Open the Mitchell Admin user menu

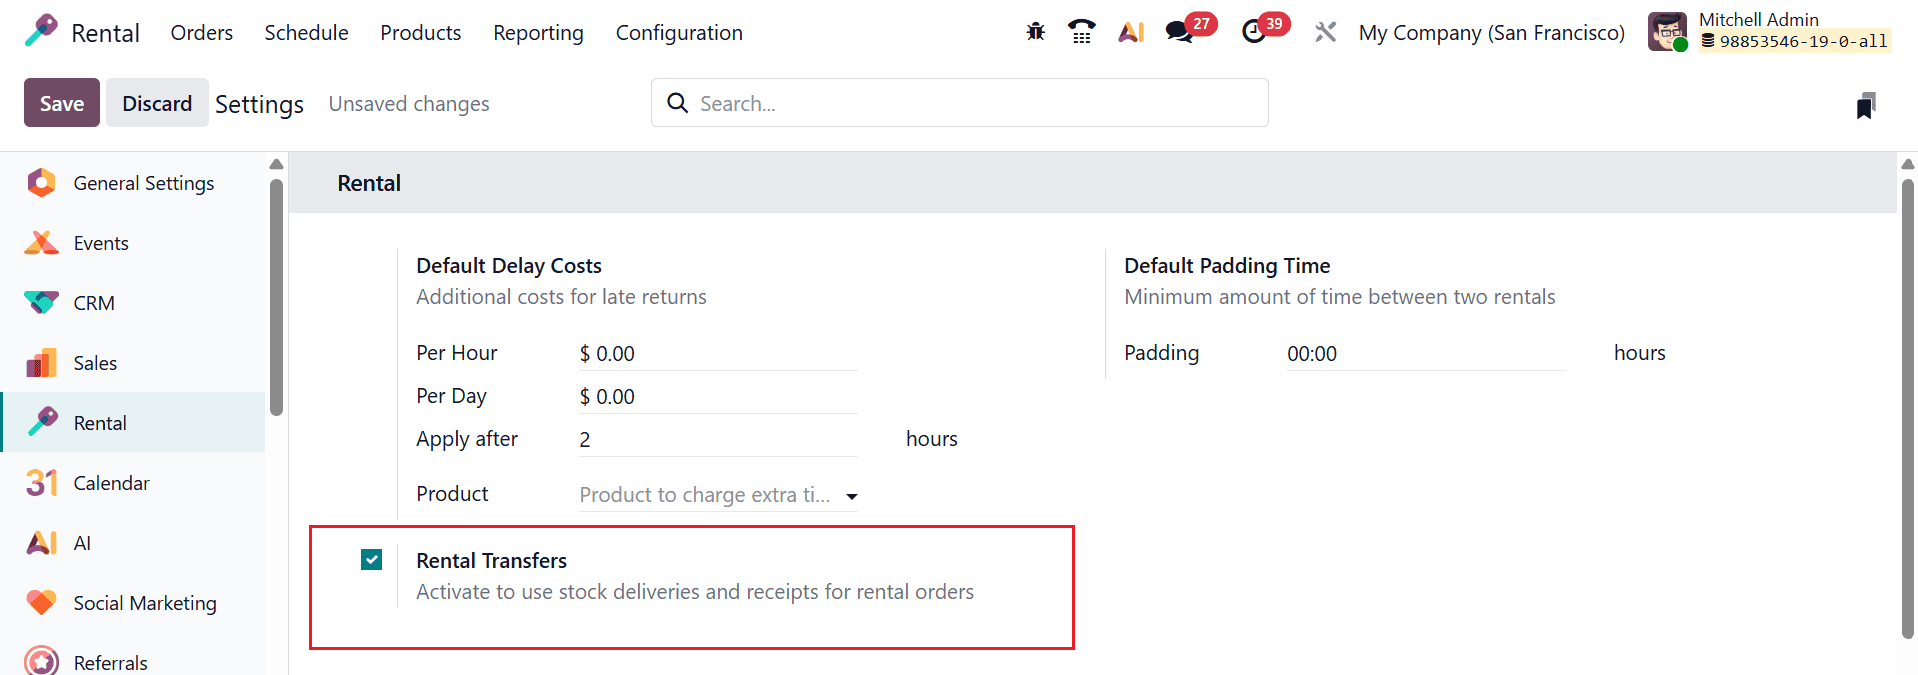[x=1758, y=19]
